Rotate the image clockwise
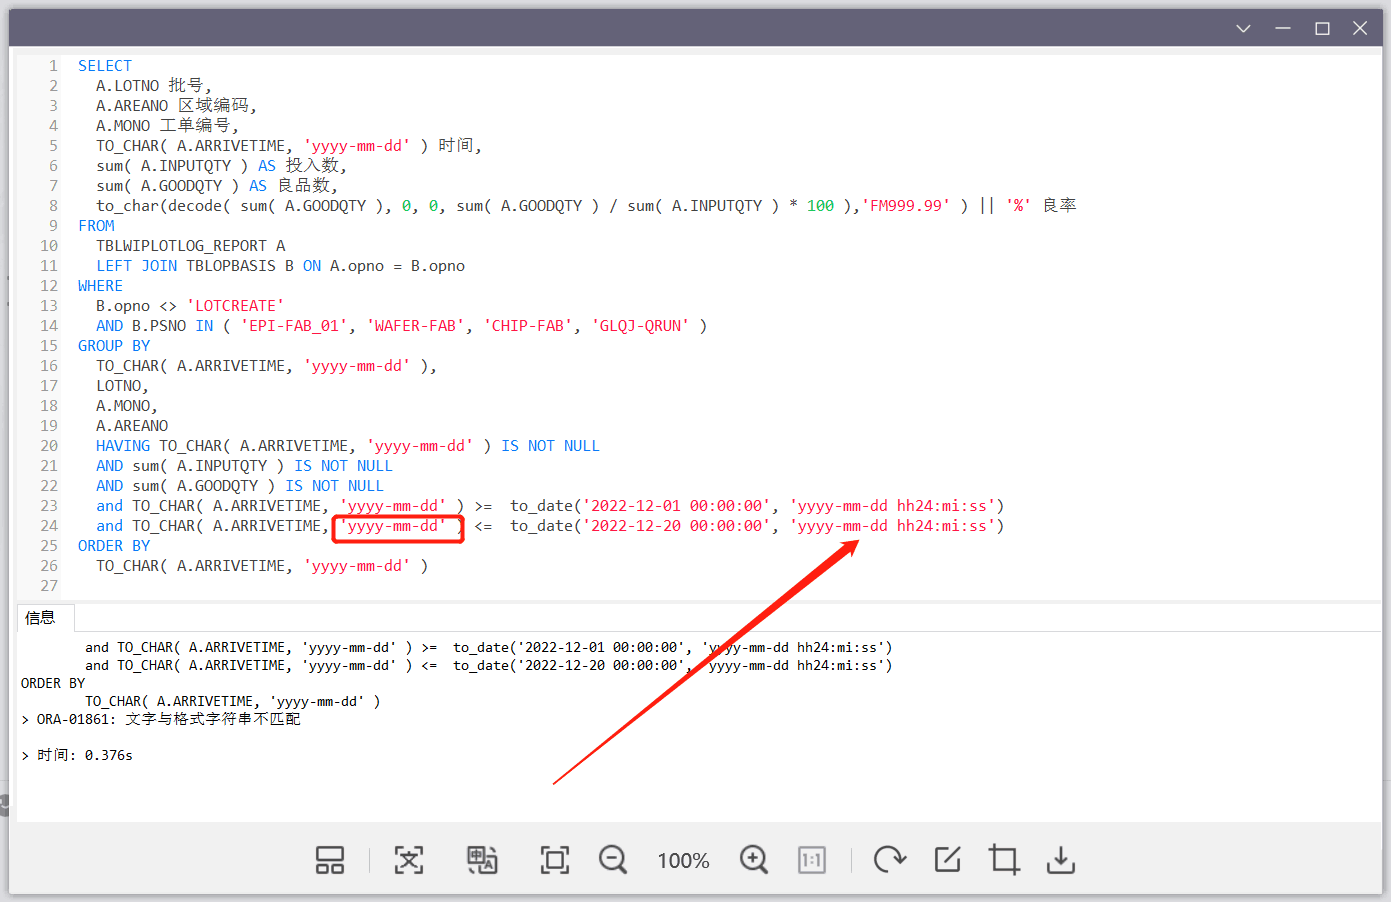This screenshot has height=902, width=1391. (889, 860)
